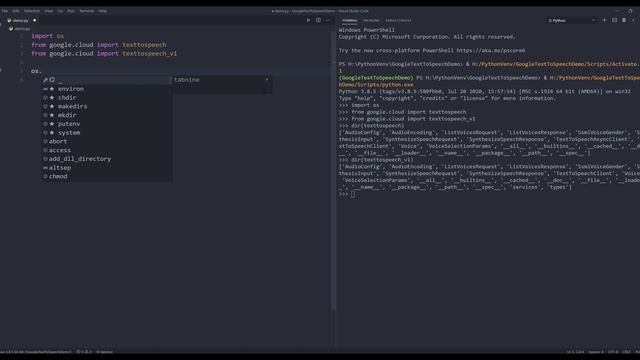640x360 pixels.
Task: Click the tabnine status bar item
Action: point(104,352)
